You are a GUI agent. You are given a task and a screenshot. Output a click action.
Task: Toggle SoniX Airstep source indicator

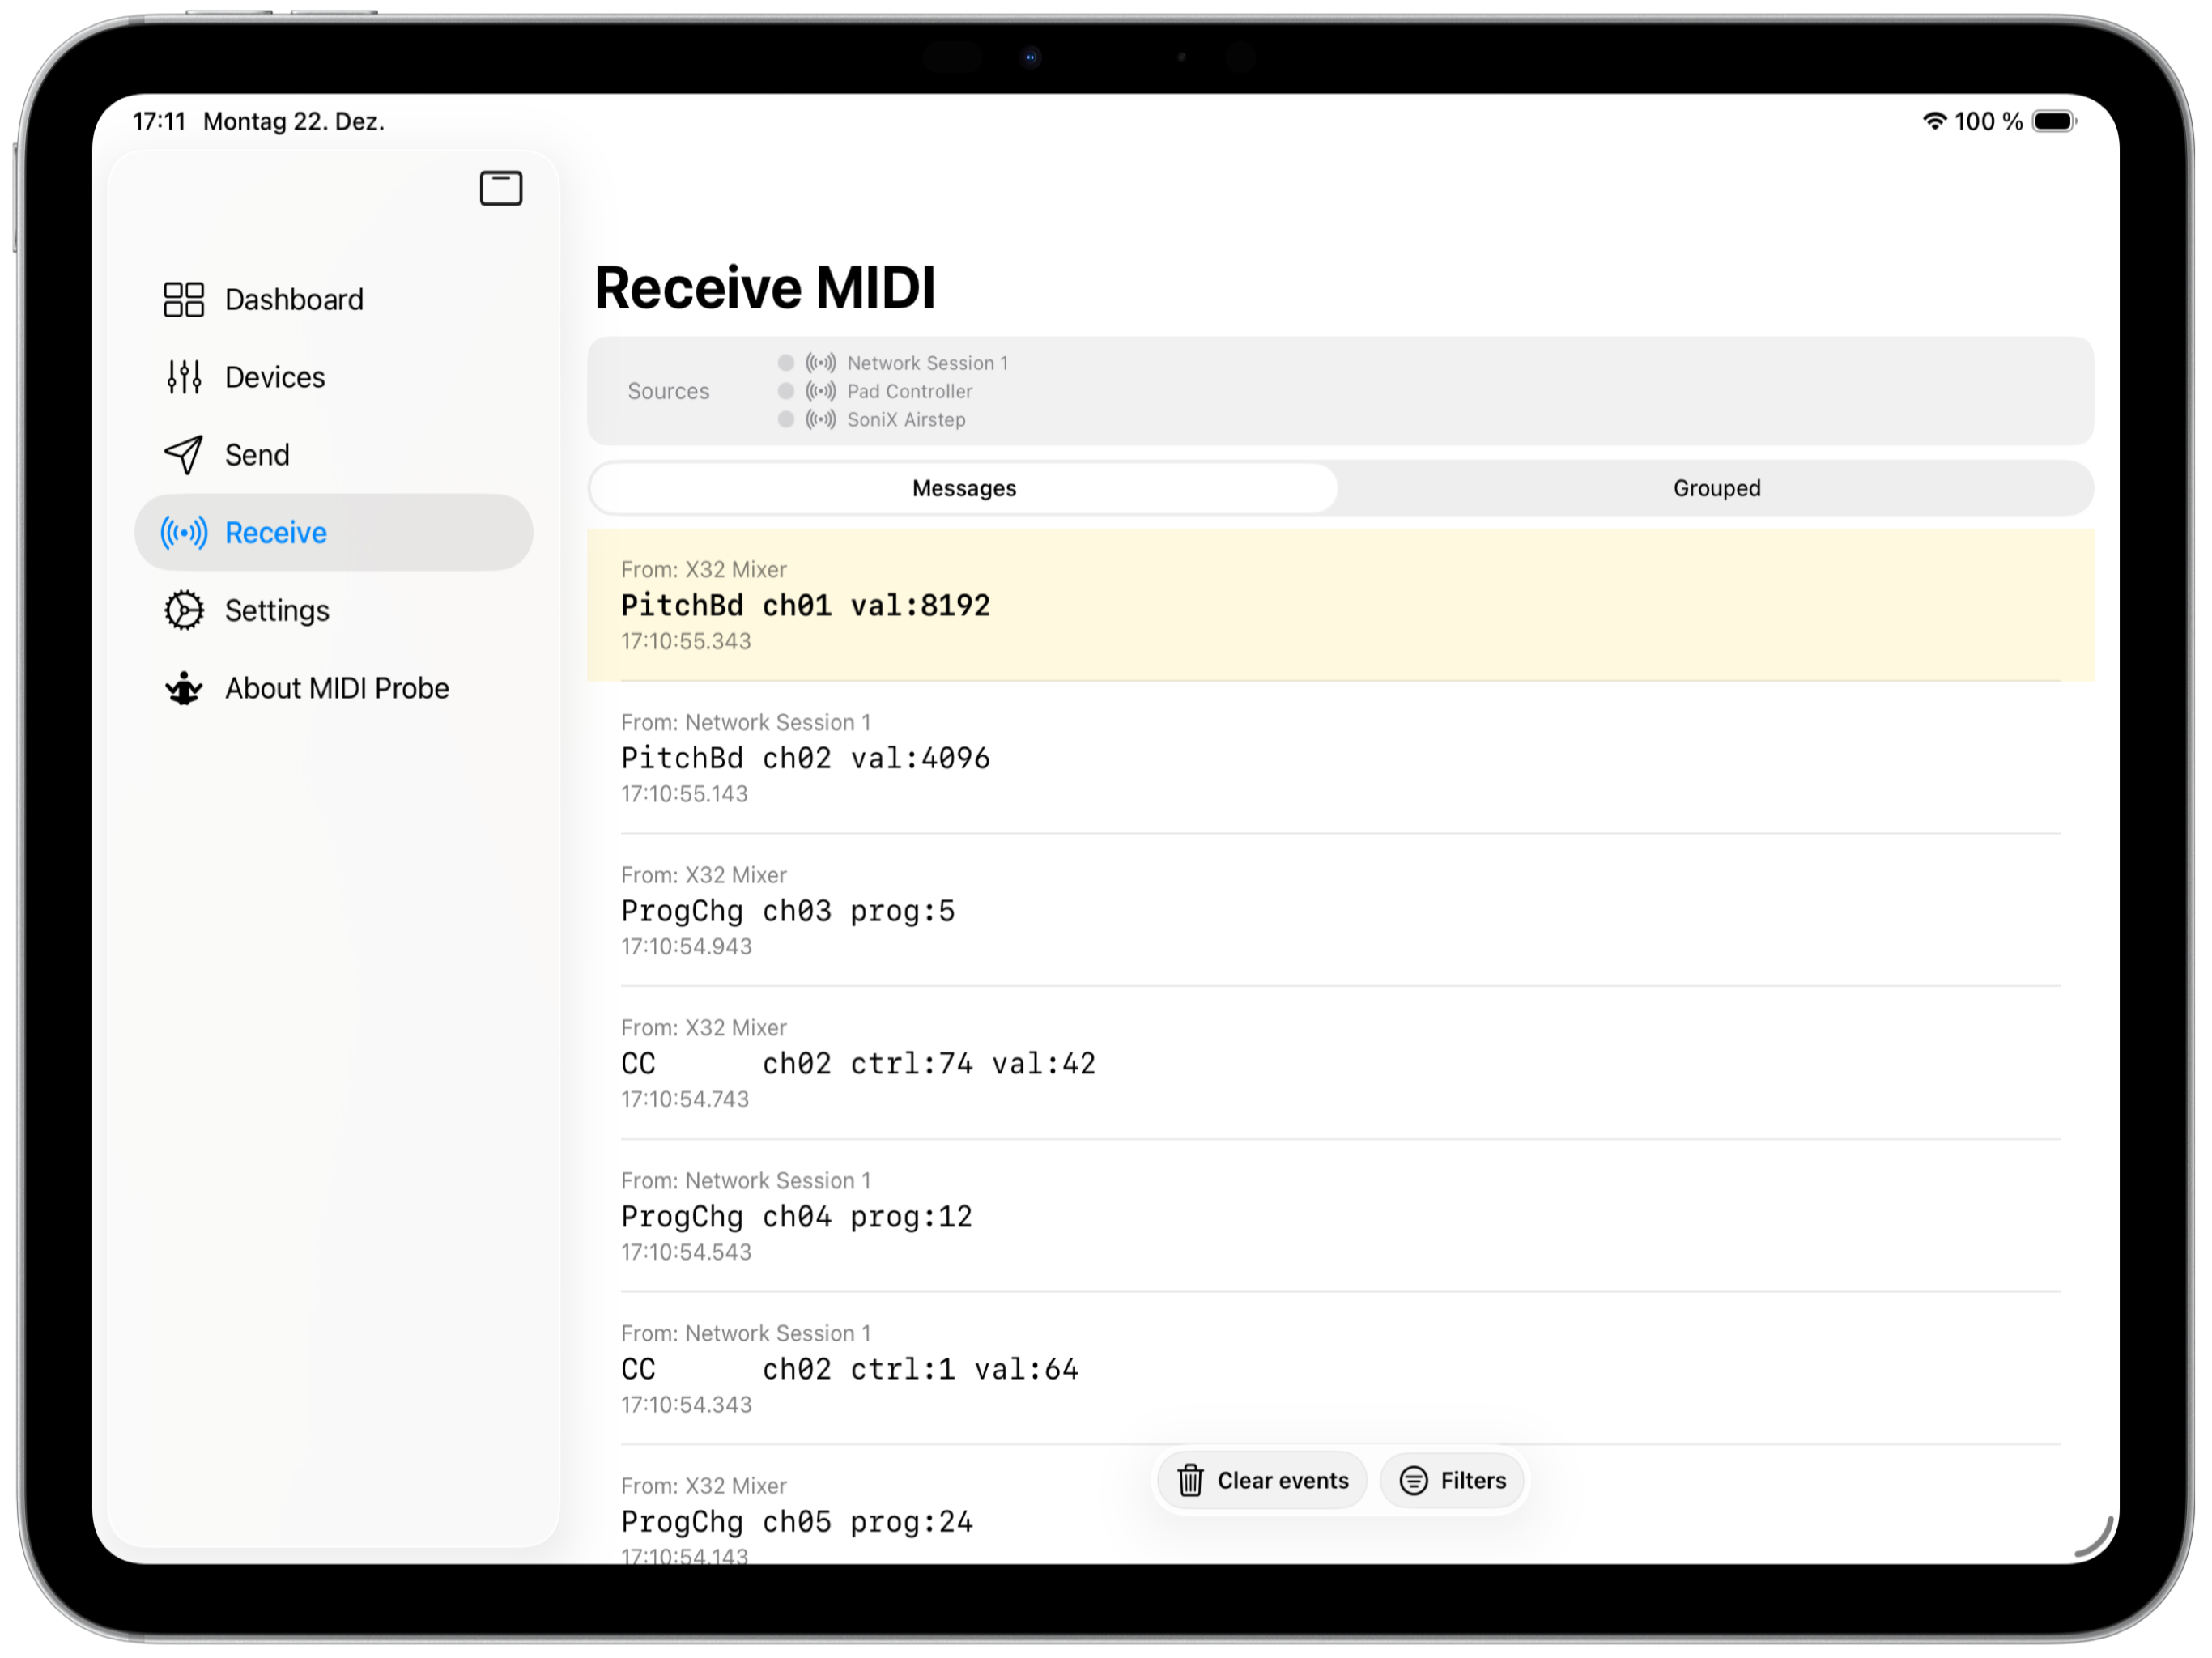pos(786,420)
